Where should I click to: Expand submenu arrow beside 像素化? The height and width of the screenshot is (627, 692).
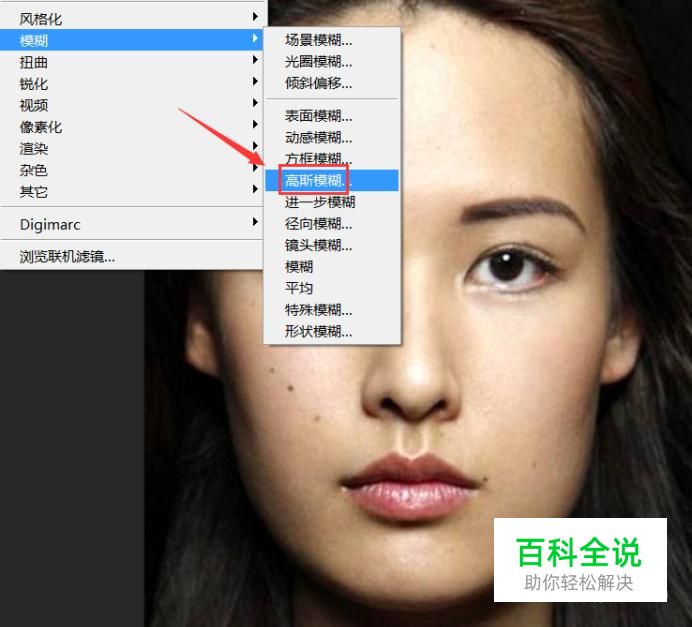point(255,124)
